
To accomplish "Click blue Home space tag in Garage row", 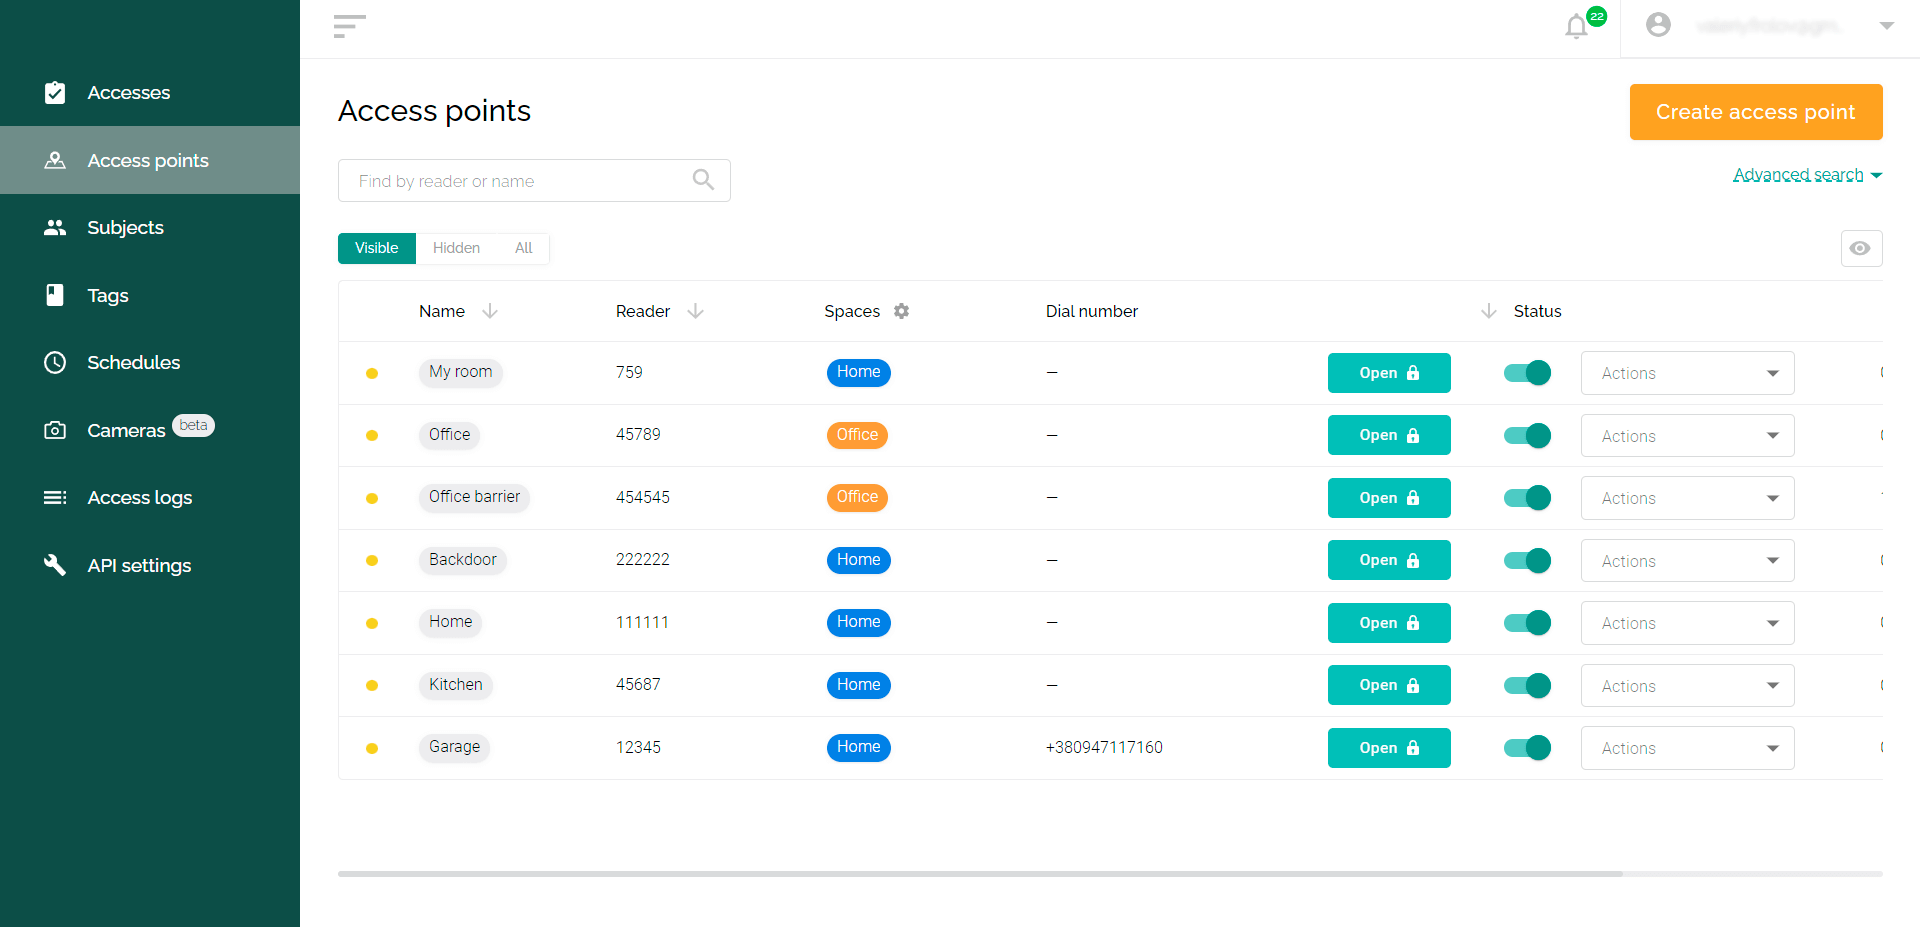I will click(x=858, y=747).
